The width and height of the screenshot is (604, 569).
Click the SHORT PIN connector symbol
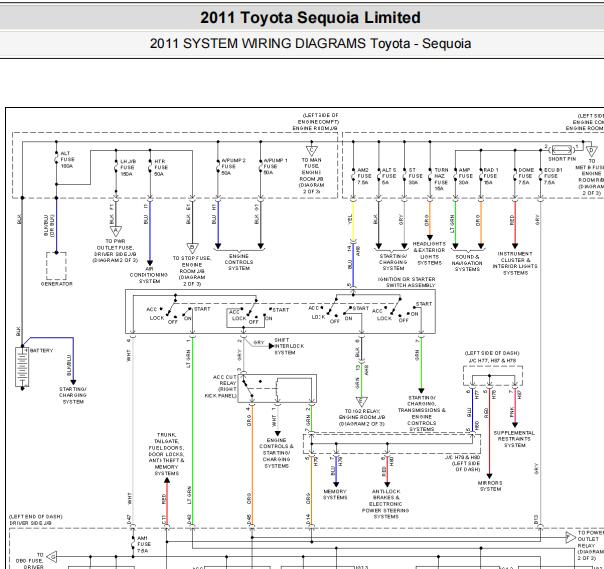(x=562, y=150)
